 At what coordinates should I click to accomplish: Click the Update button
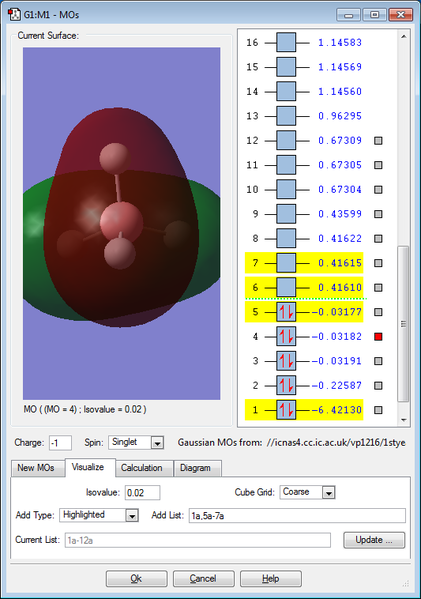pyautogui.click(x=374, y=540)
